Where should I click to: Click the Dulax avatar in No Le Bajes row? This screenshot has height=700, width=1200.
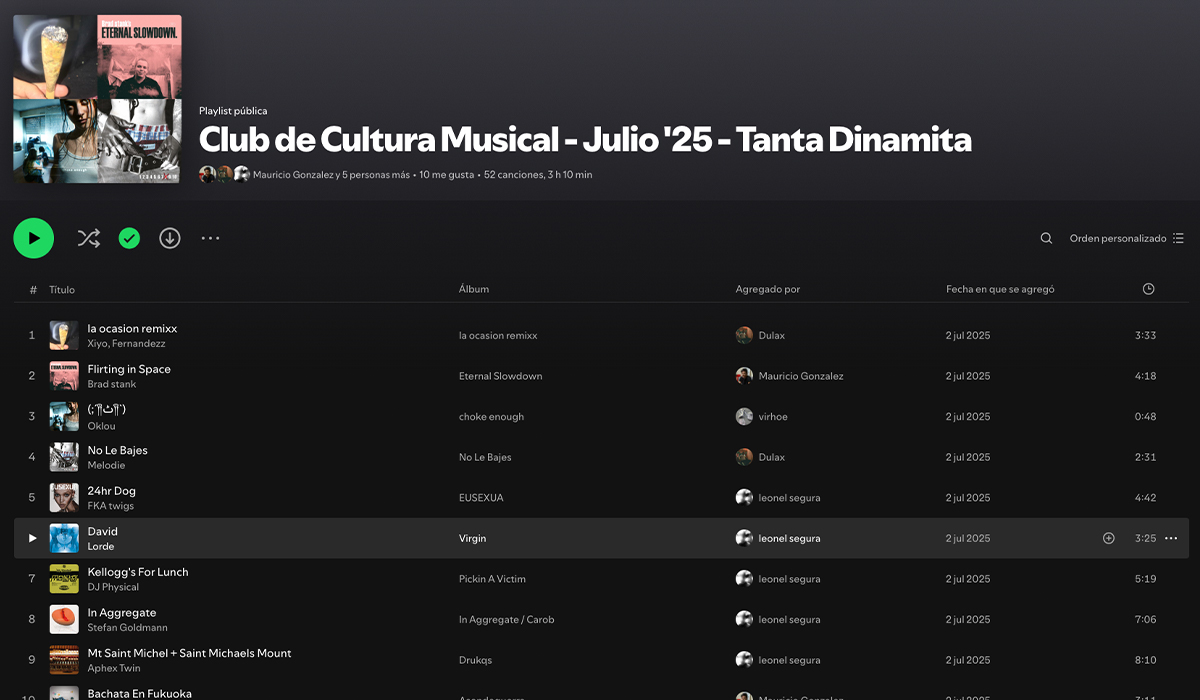[744, 457]
